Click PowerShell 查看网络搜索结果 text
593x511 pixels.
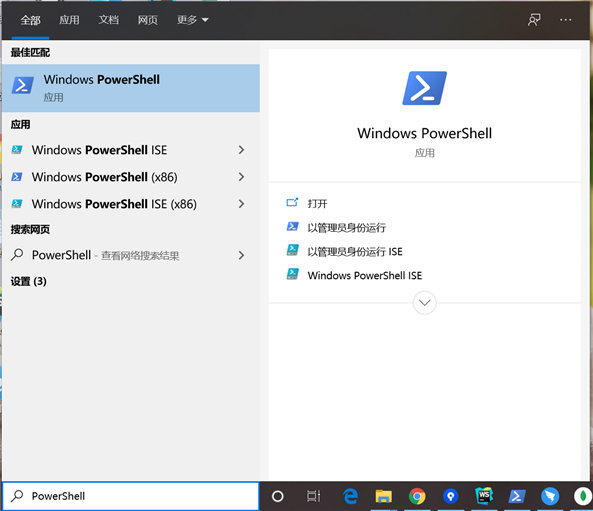pos(106,255)
